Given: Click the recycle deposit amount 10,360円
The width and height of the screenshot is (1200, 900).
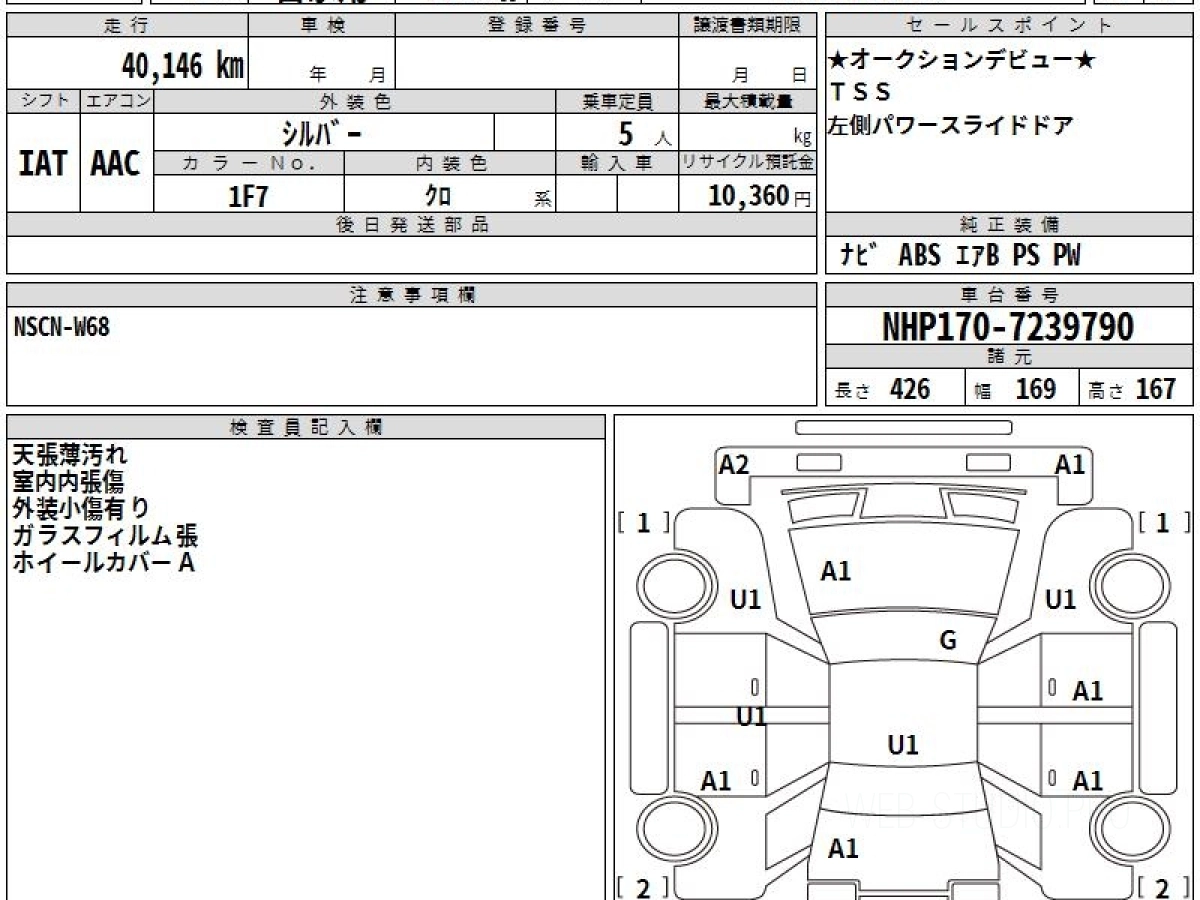Looking at the screenshot, I should pos(760,196).
